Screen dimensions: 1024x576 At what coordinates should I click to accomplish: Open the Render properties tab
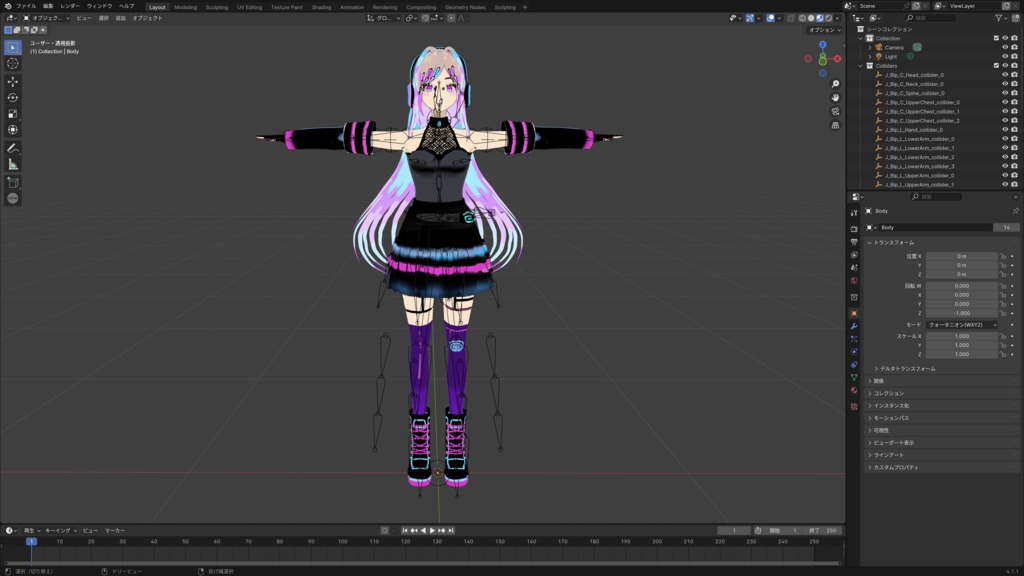pyautogui.click(x=854, y=229)
